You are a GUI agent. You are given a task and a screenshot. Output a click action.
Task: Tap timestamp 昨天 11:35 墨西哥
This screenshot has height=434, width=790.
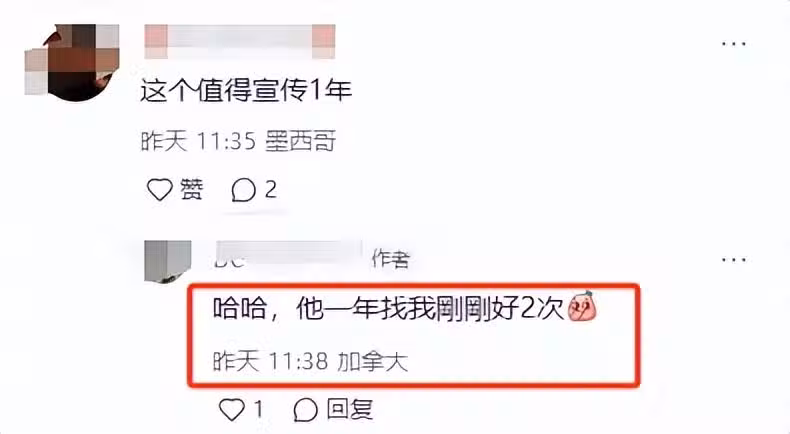tap(238, 141)
